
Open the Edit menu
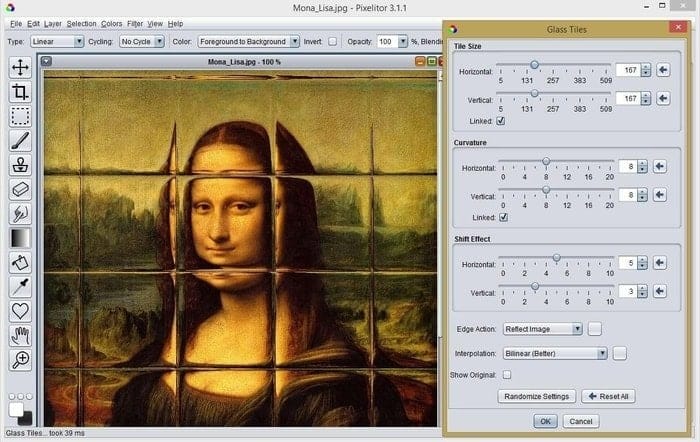point(33,24)
